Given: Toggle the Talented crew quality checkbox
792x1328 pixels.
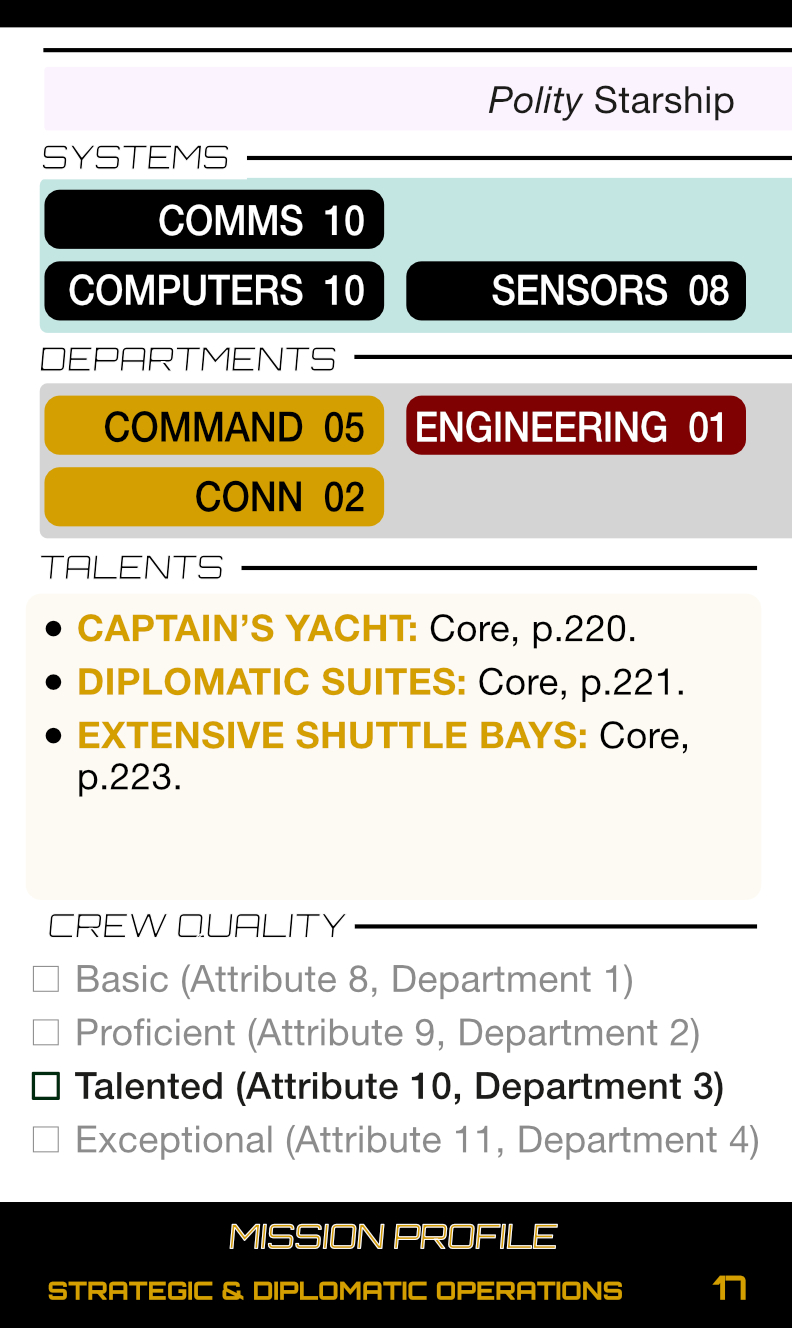Looking at the screenshot, I should (x=46, y=1086).
